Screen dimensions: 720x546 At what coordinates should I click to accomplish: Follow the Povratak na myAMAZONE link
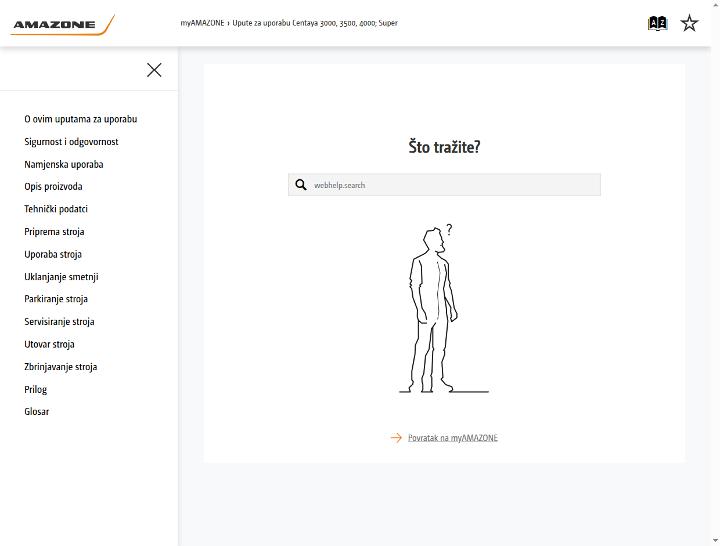453,438
